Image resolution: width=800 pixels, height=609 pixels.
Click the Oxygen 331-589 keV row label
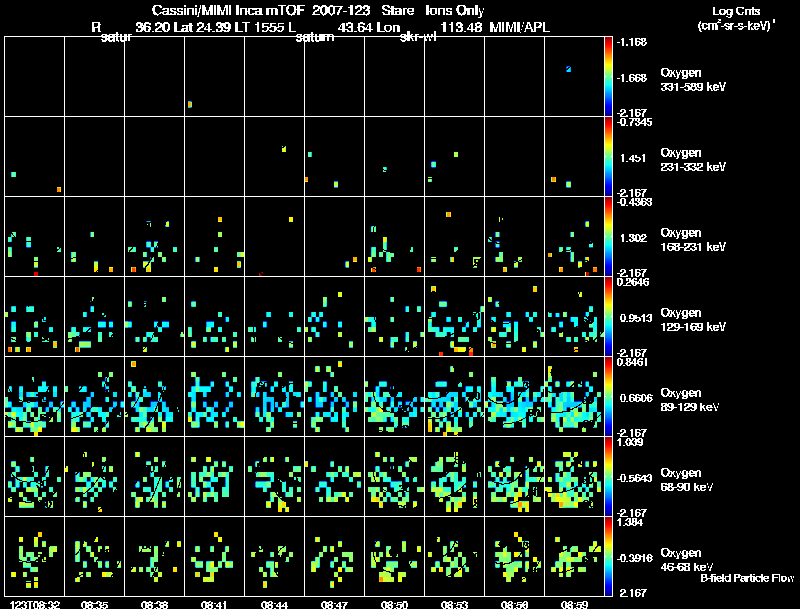[693, 80]
